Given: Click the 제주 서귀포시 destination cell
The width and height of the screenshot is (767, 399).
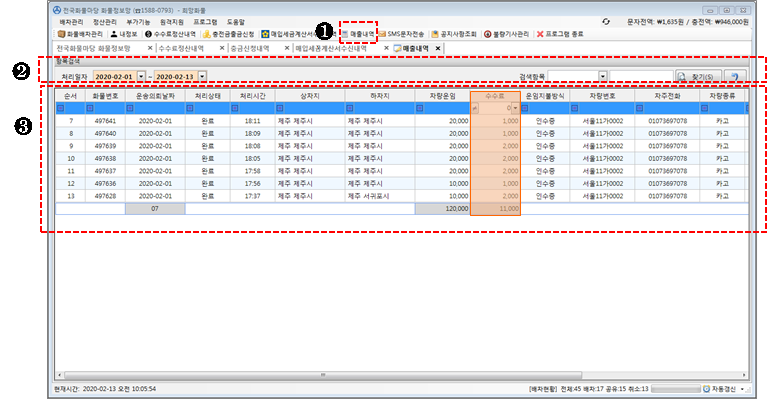Looking at the screenshot, I should point(380,196).
